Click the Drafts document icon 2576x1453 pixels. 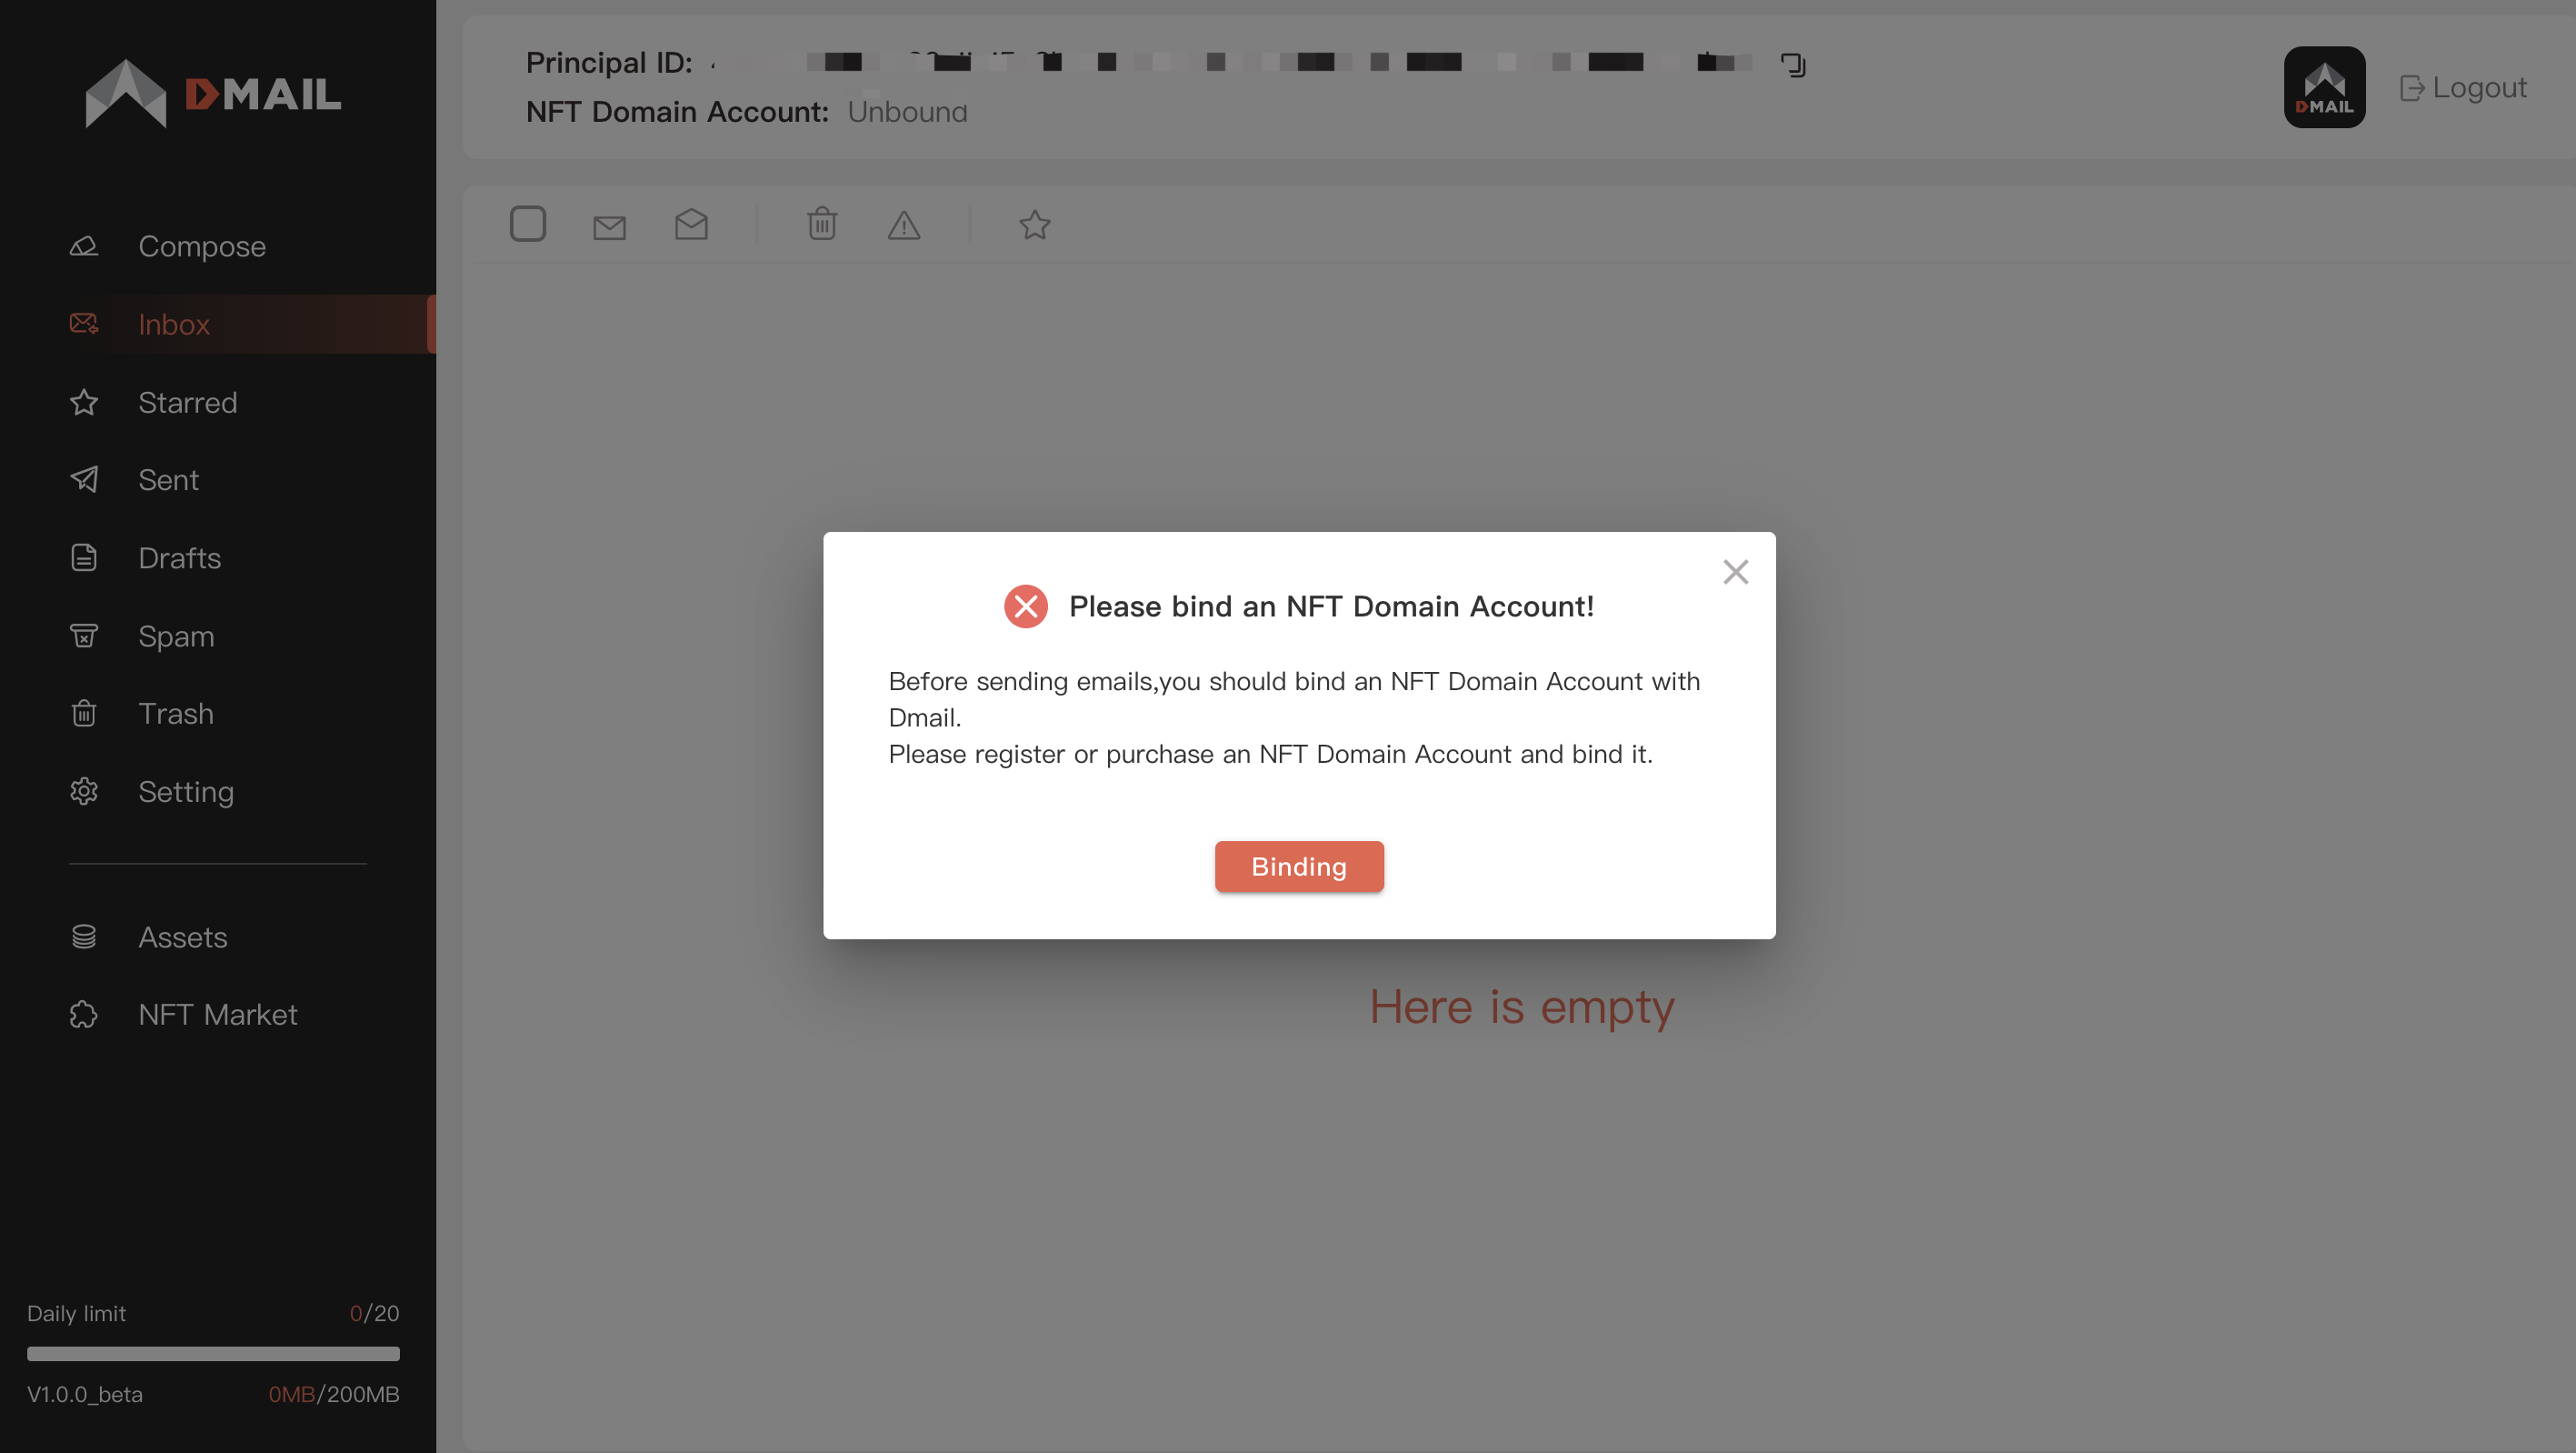click(x=84, y=558)
